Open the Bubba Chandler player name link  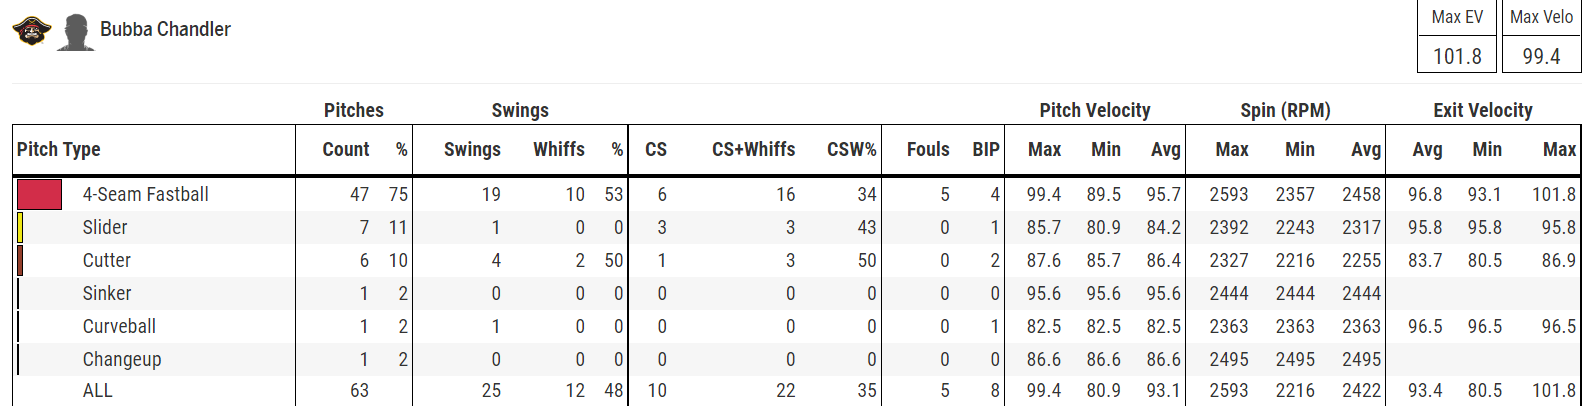(165, 29)
